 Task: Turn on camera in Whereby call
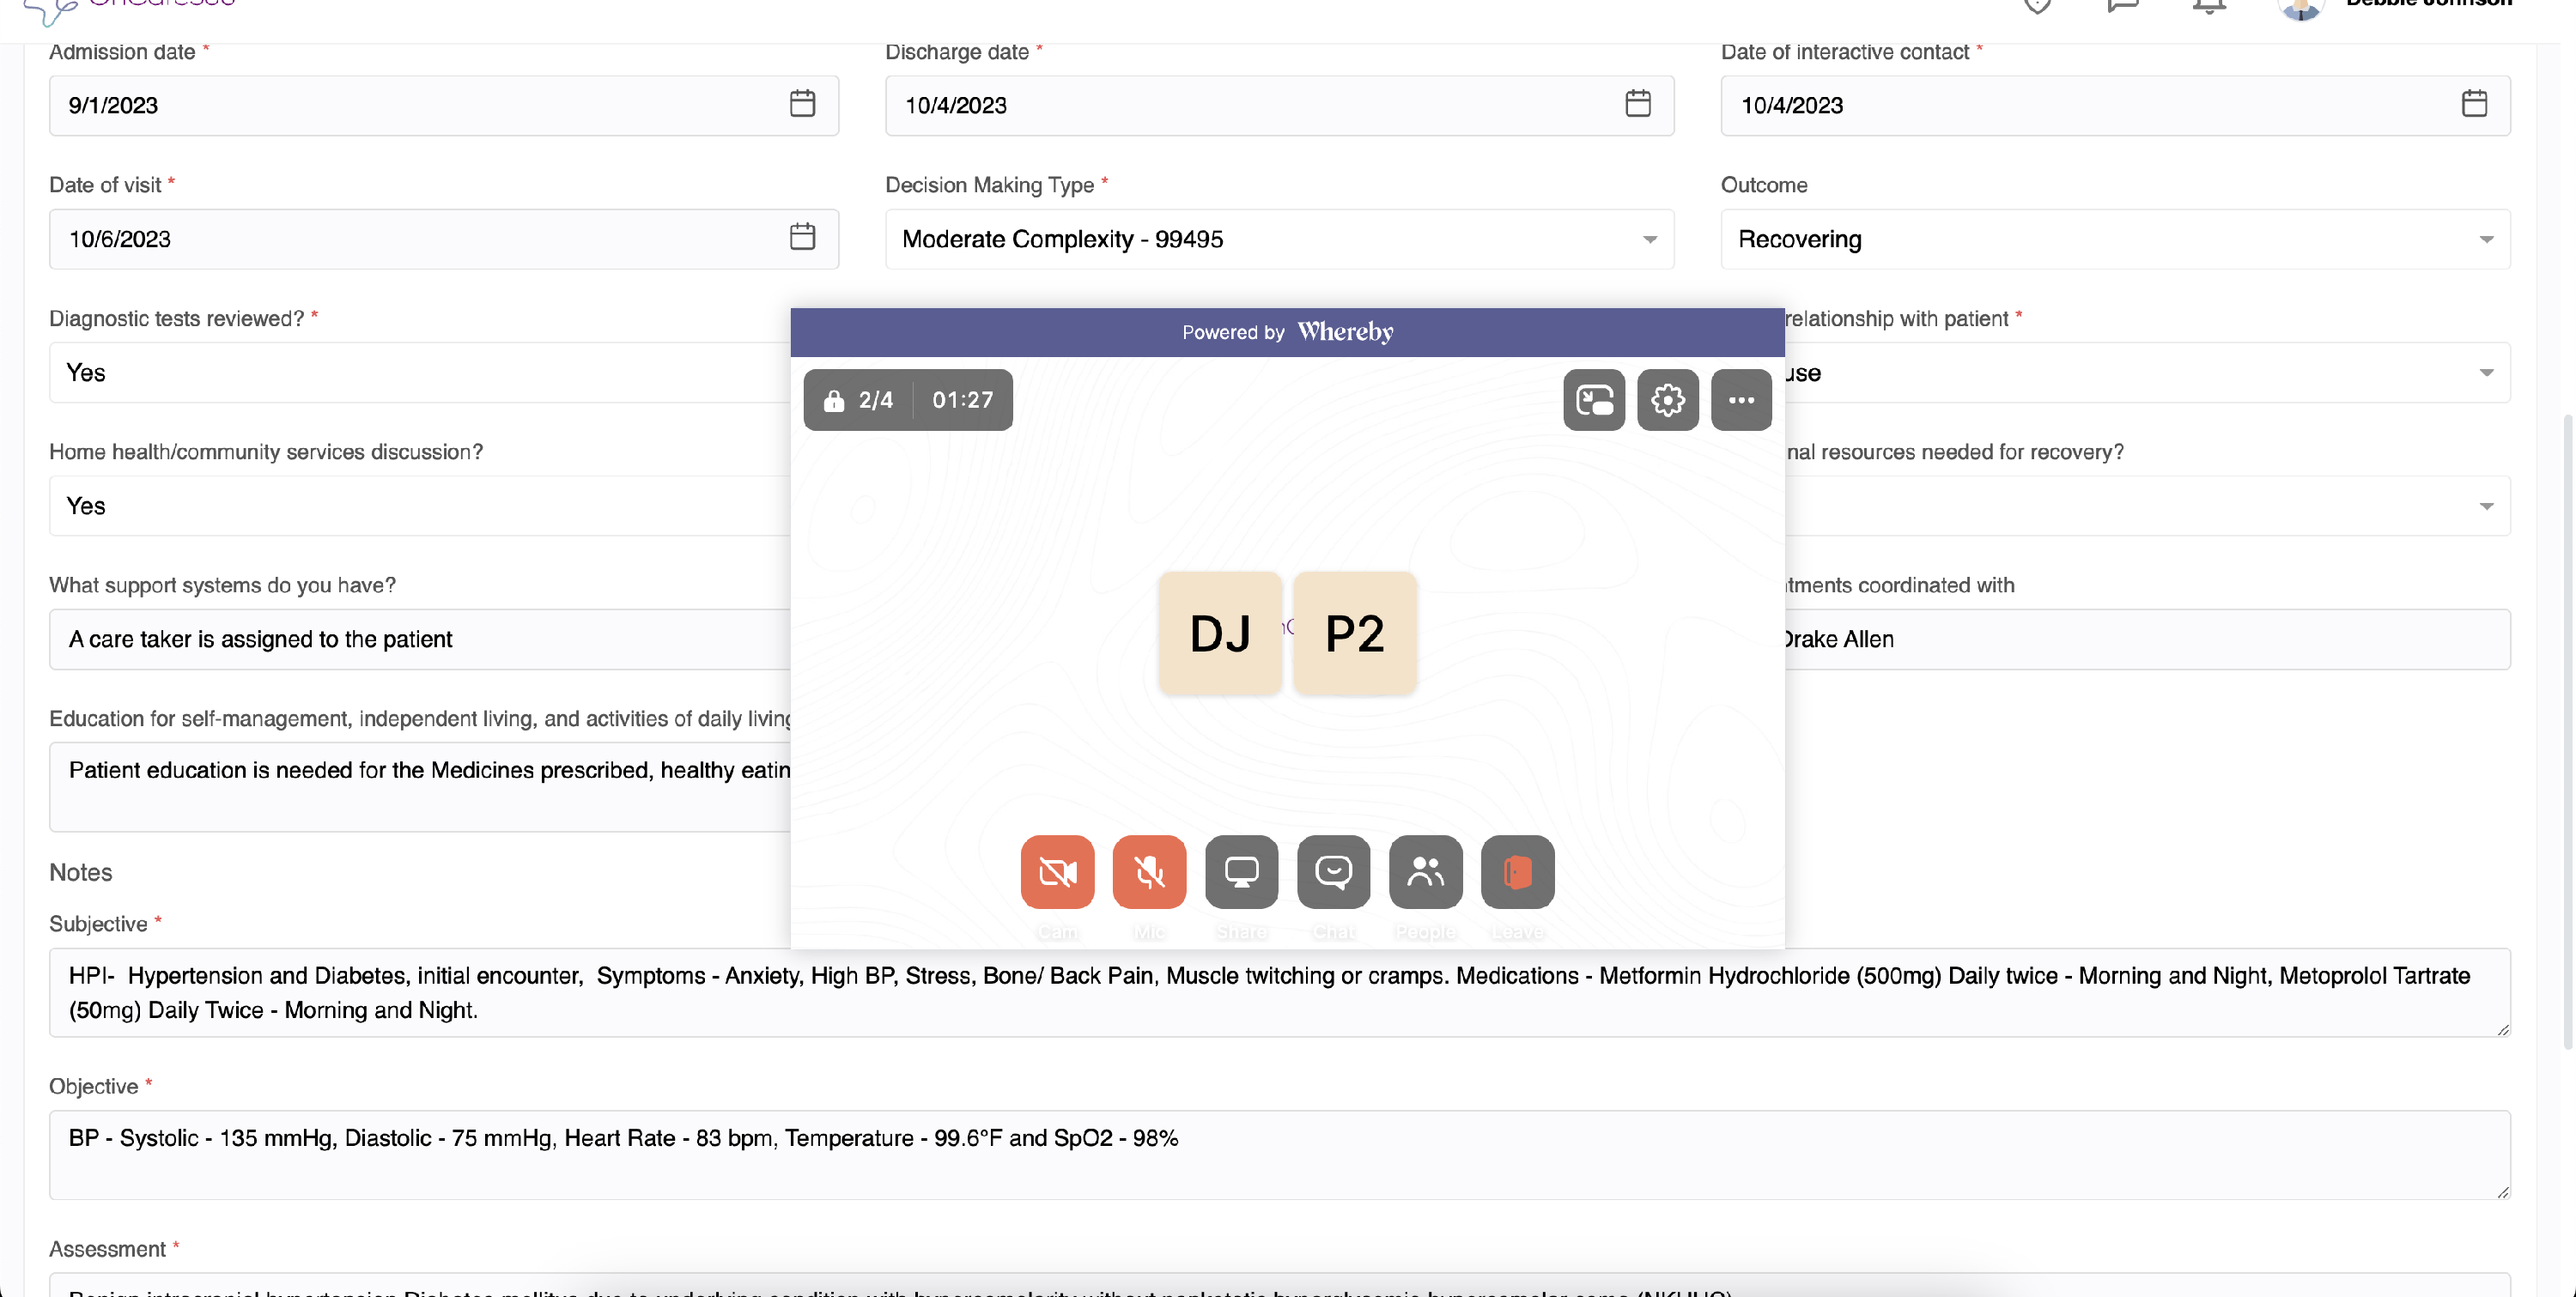pyautogui.click(x=1057, y=872)
